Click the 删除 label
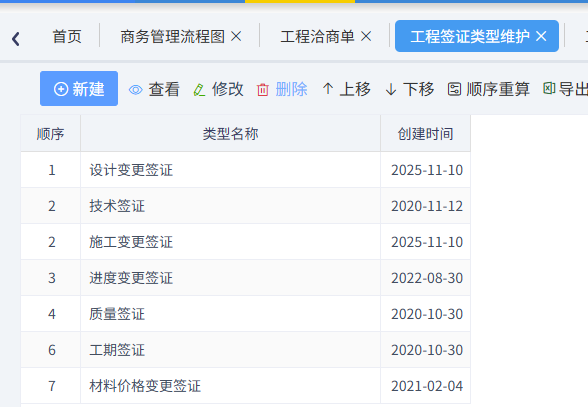 pos(291,89)
